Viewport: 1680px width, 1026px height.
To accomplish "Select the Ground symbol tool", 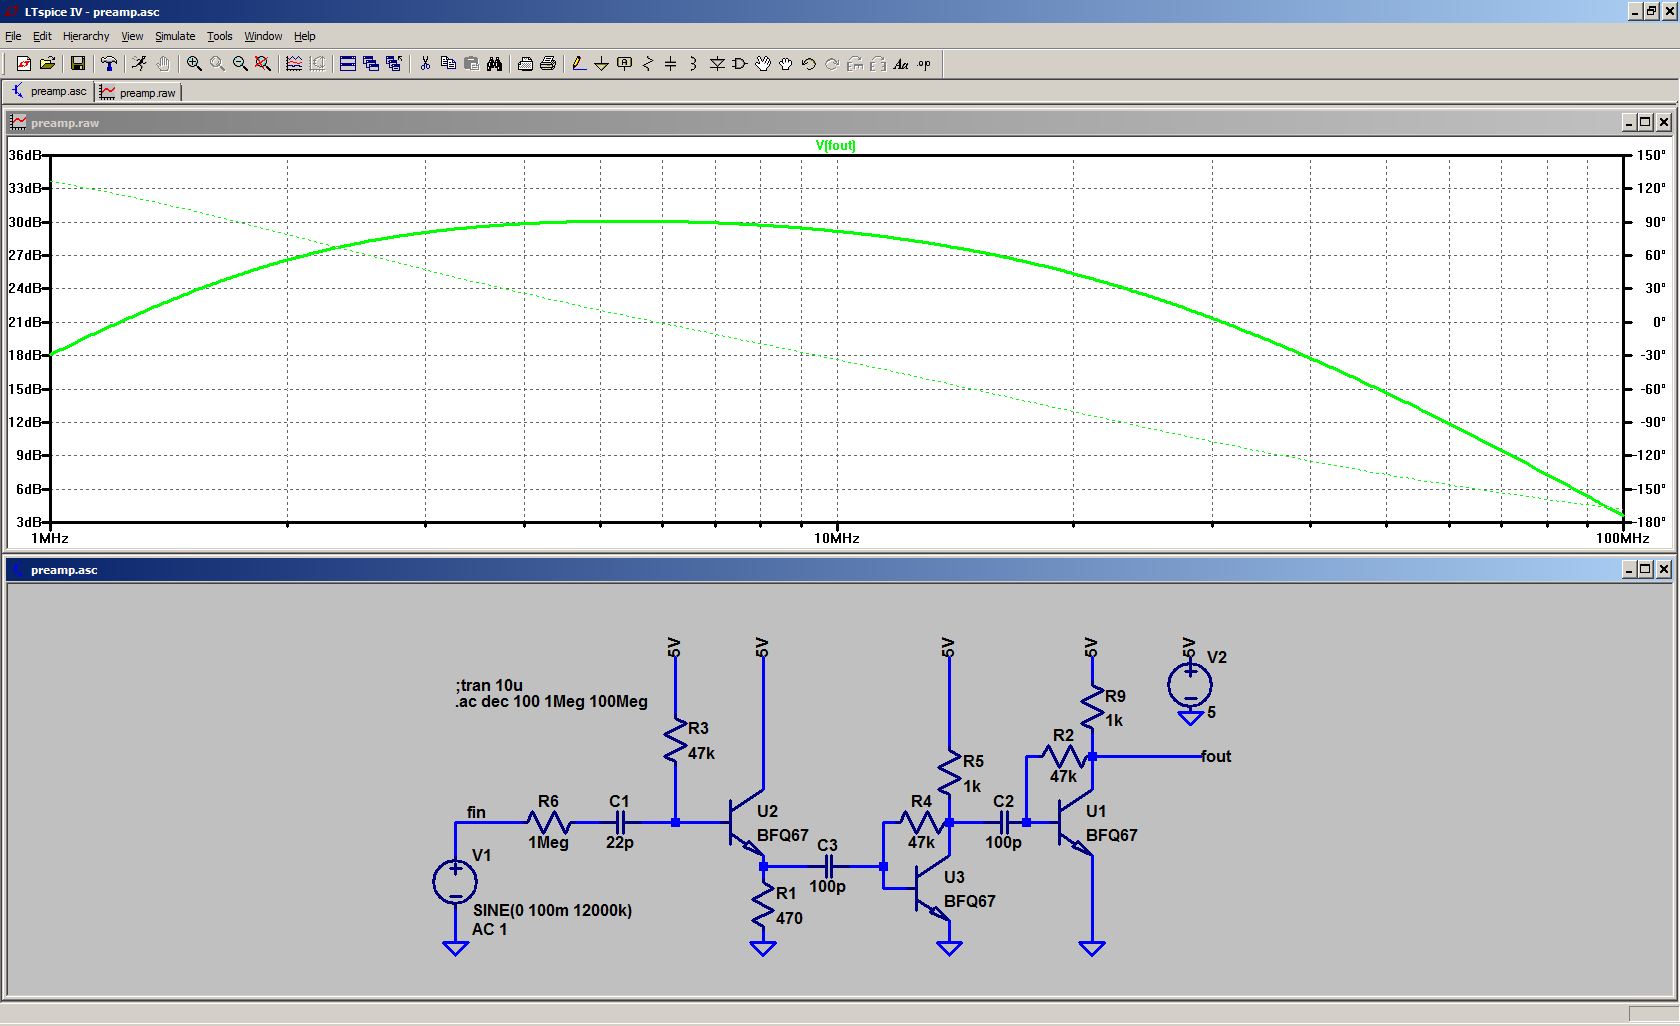I will point(602,64).
